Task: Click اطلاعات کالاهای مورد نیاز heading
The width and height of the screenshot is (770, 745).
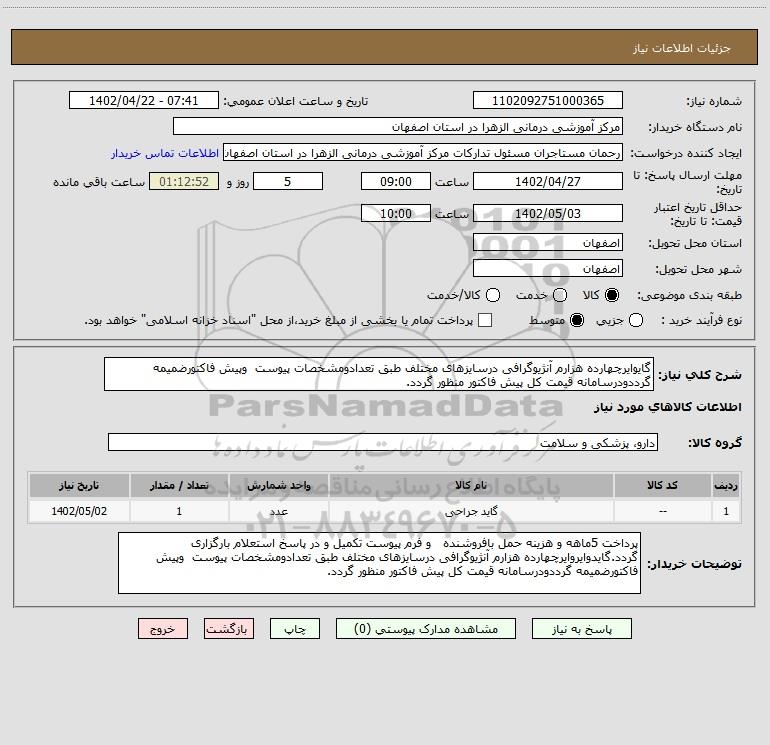Action: tap(668, 407)
